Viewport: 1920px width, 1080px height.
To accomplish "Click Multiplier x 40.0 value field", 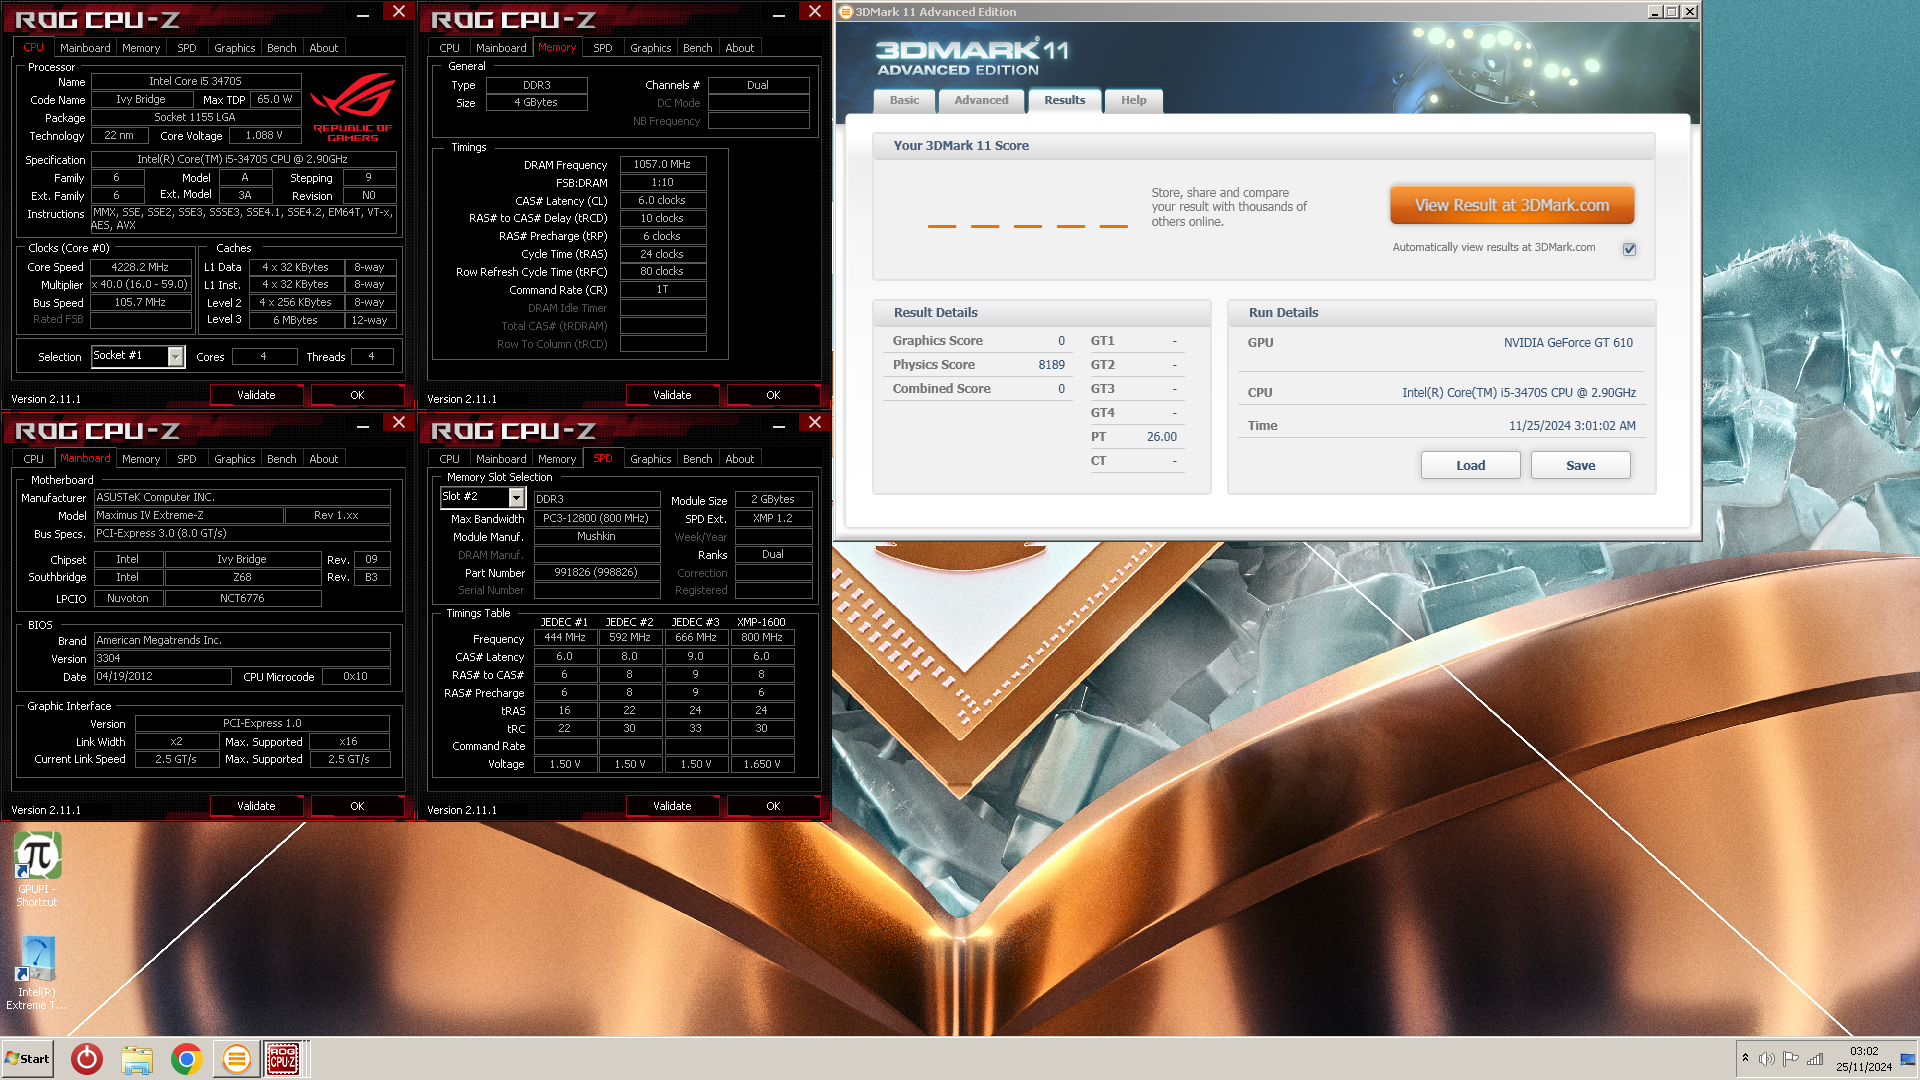I will point(140,284).
